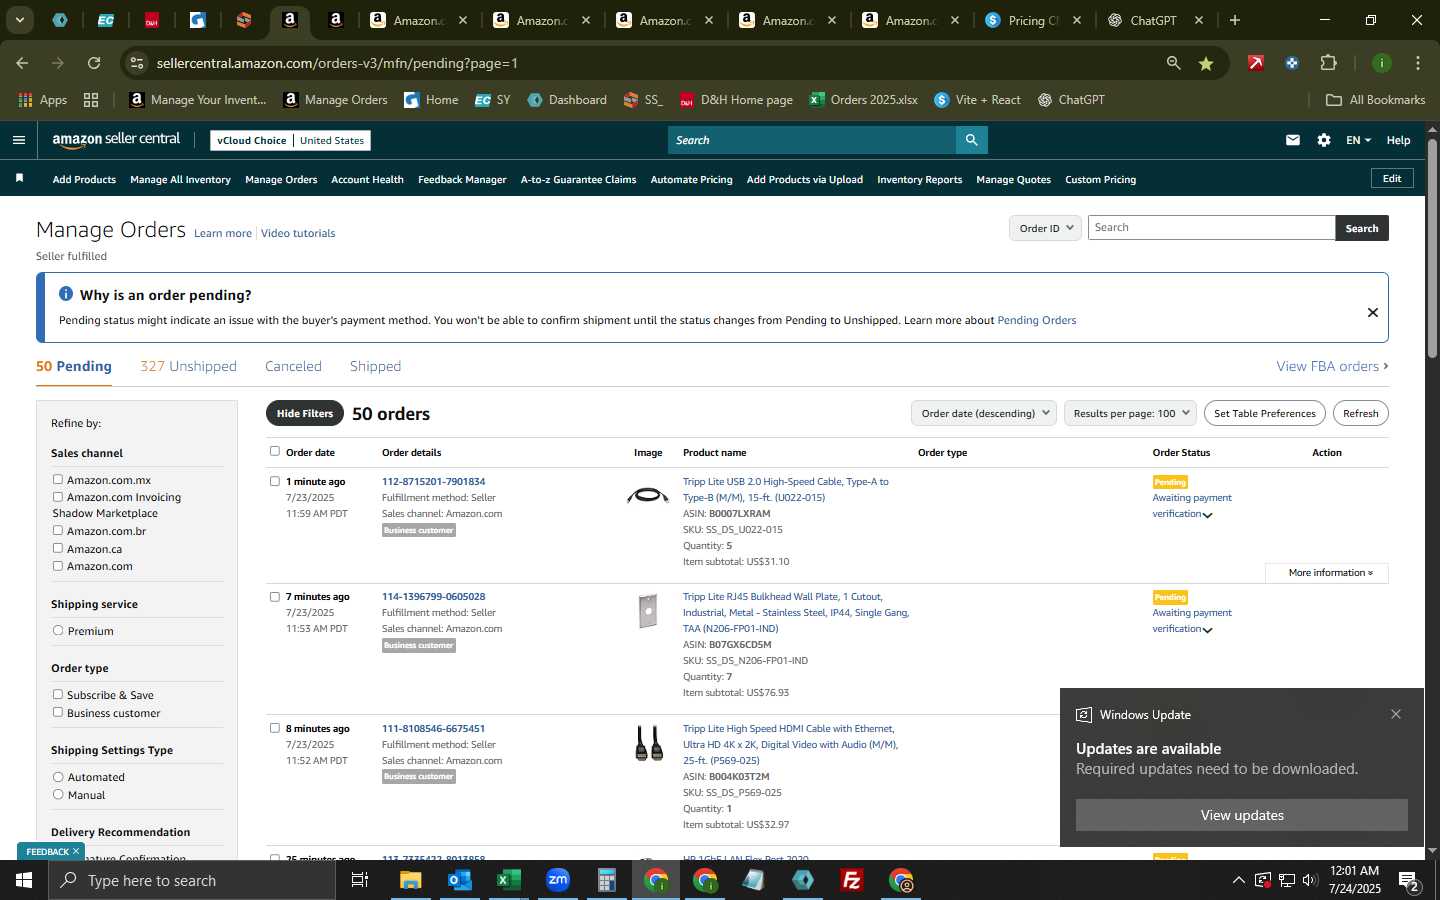Switch to the 327 Unshipped tab
This screenshot has width=1440, height=900.
click(188, 366)
